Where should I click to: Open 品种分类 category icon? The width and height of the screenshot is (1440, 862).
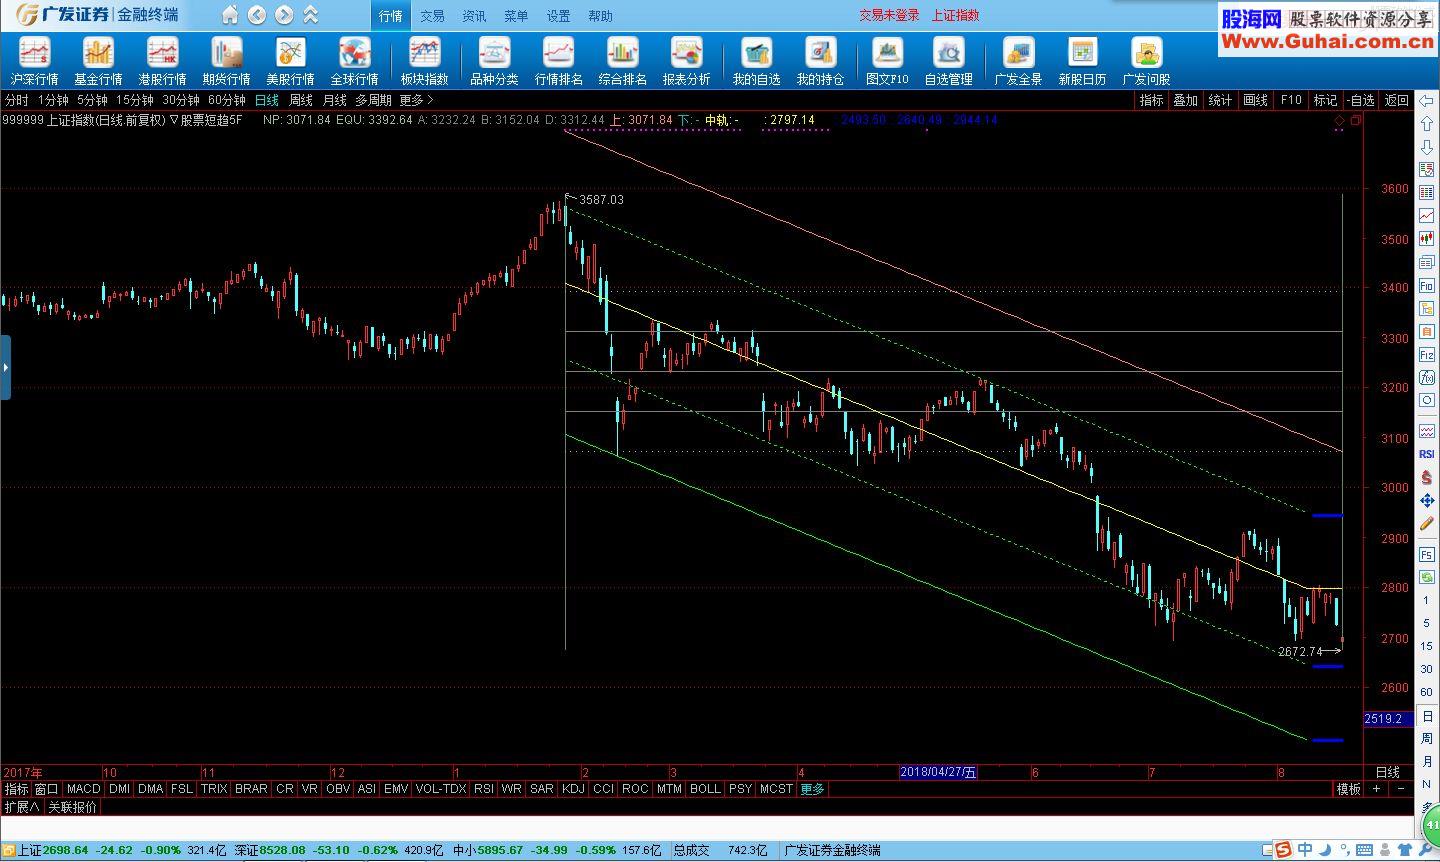[x=494, y=61]
